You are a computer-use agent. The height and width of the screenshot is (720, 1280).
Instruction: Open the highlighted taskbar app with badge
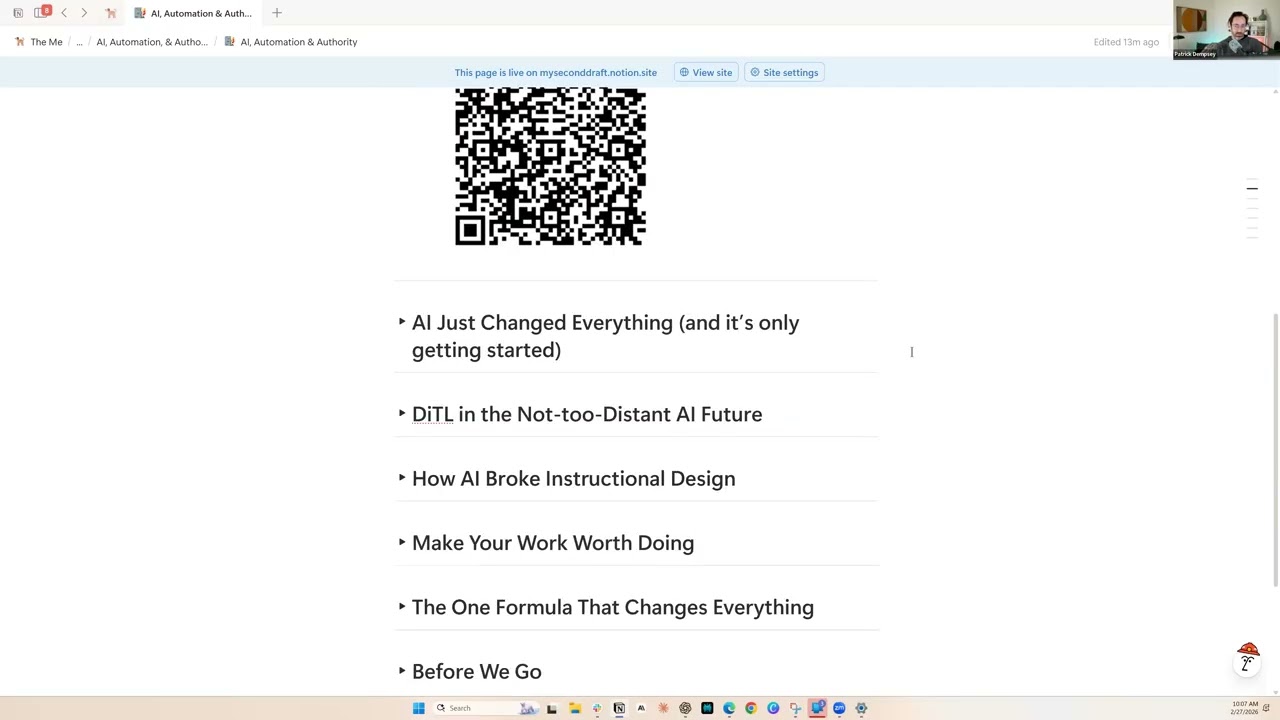click(817, 708)
